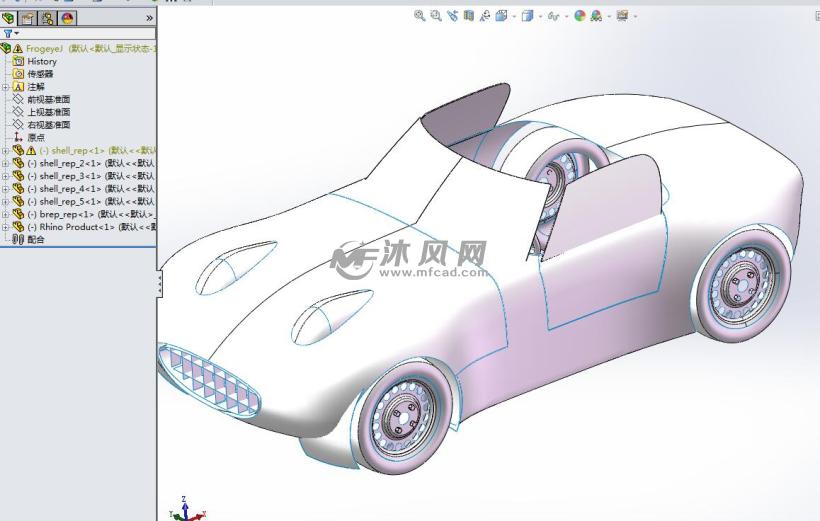Expand the panel tabs double chevron
The width and height of the screenshot is (820, 521).
150,18
